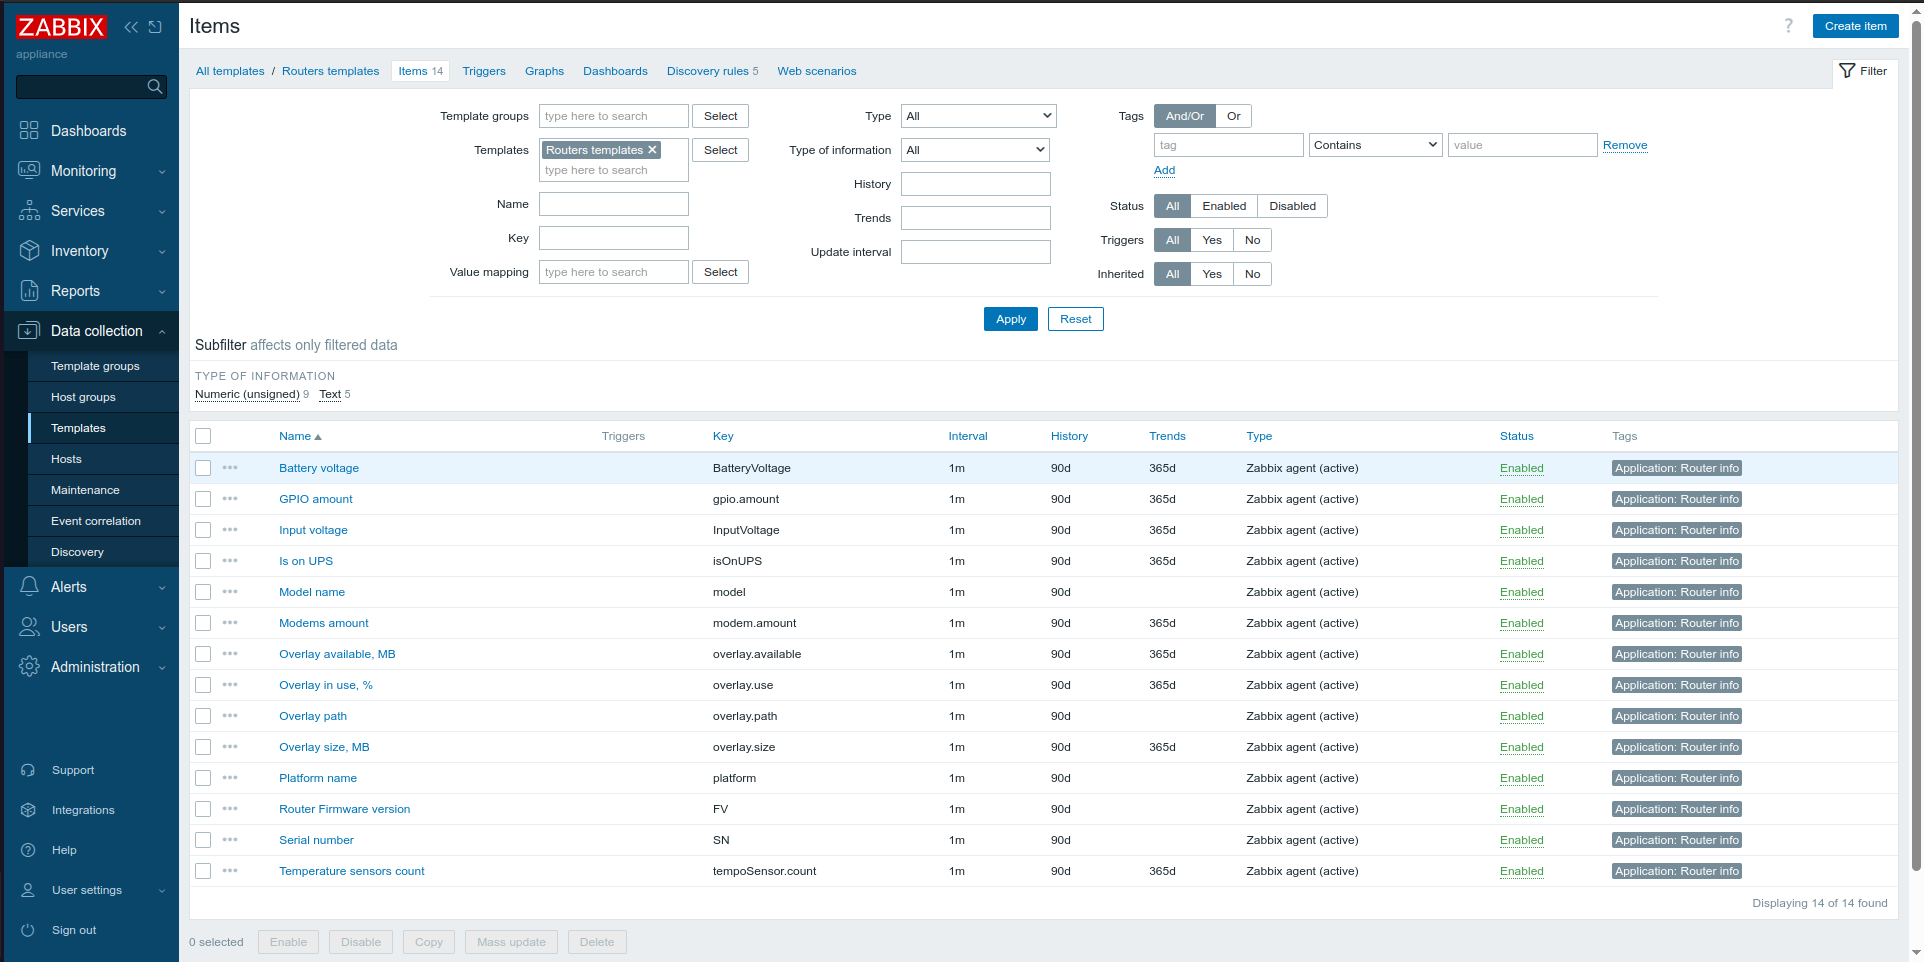Screen dimensions: 1924x962
Task: Switch to the Triggers tab
Action: [484, 71]
